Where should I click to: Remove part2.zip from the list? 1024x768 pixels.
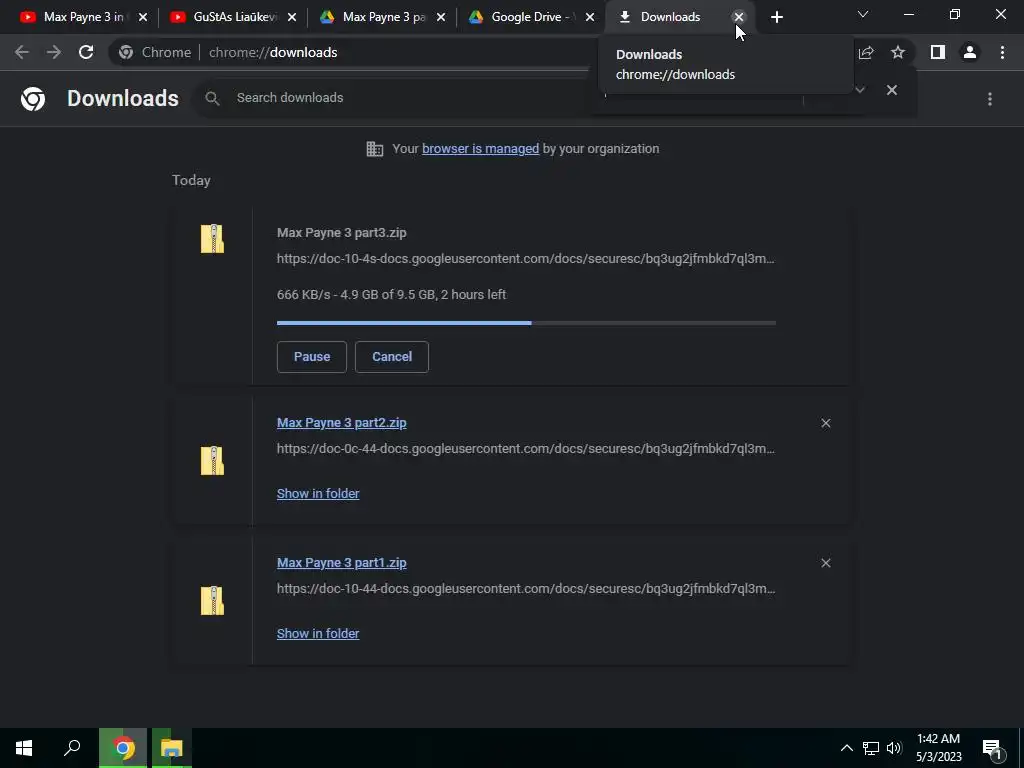tap(826, 423)
